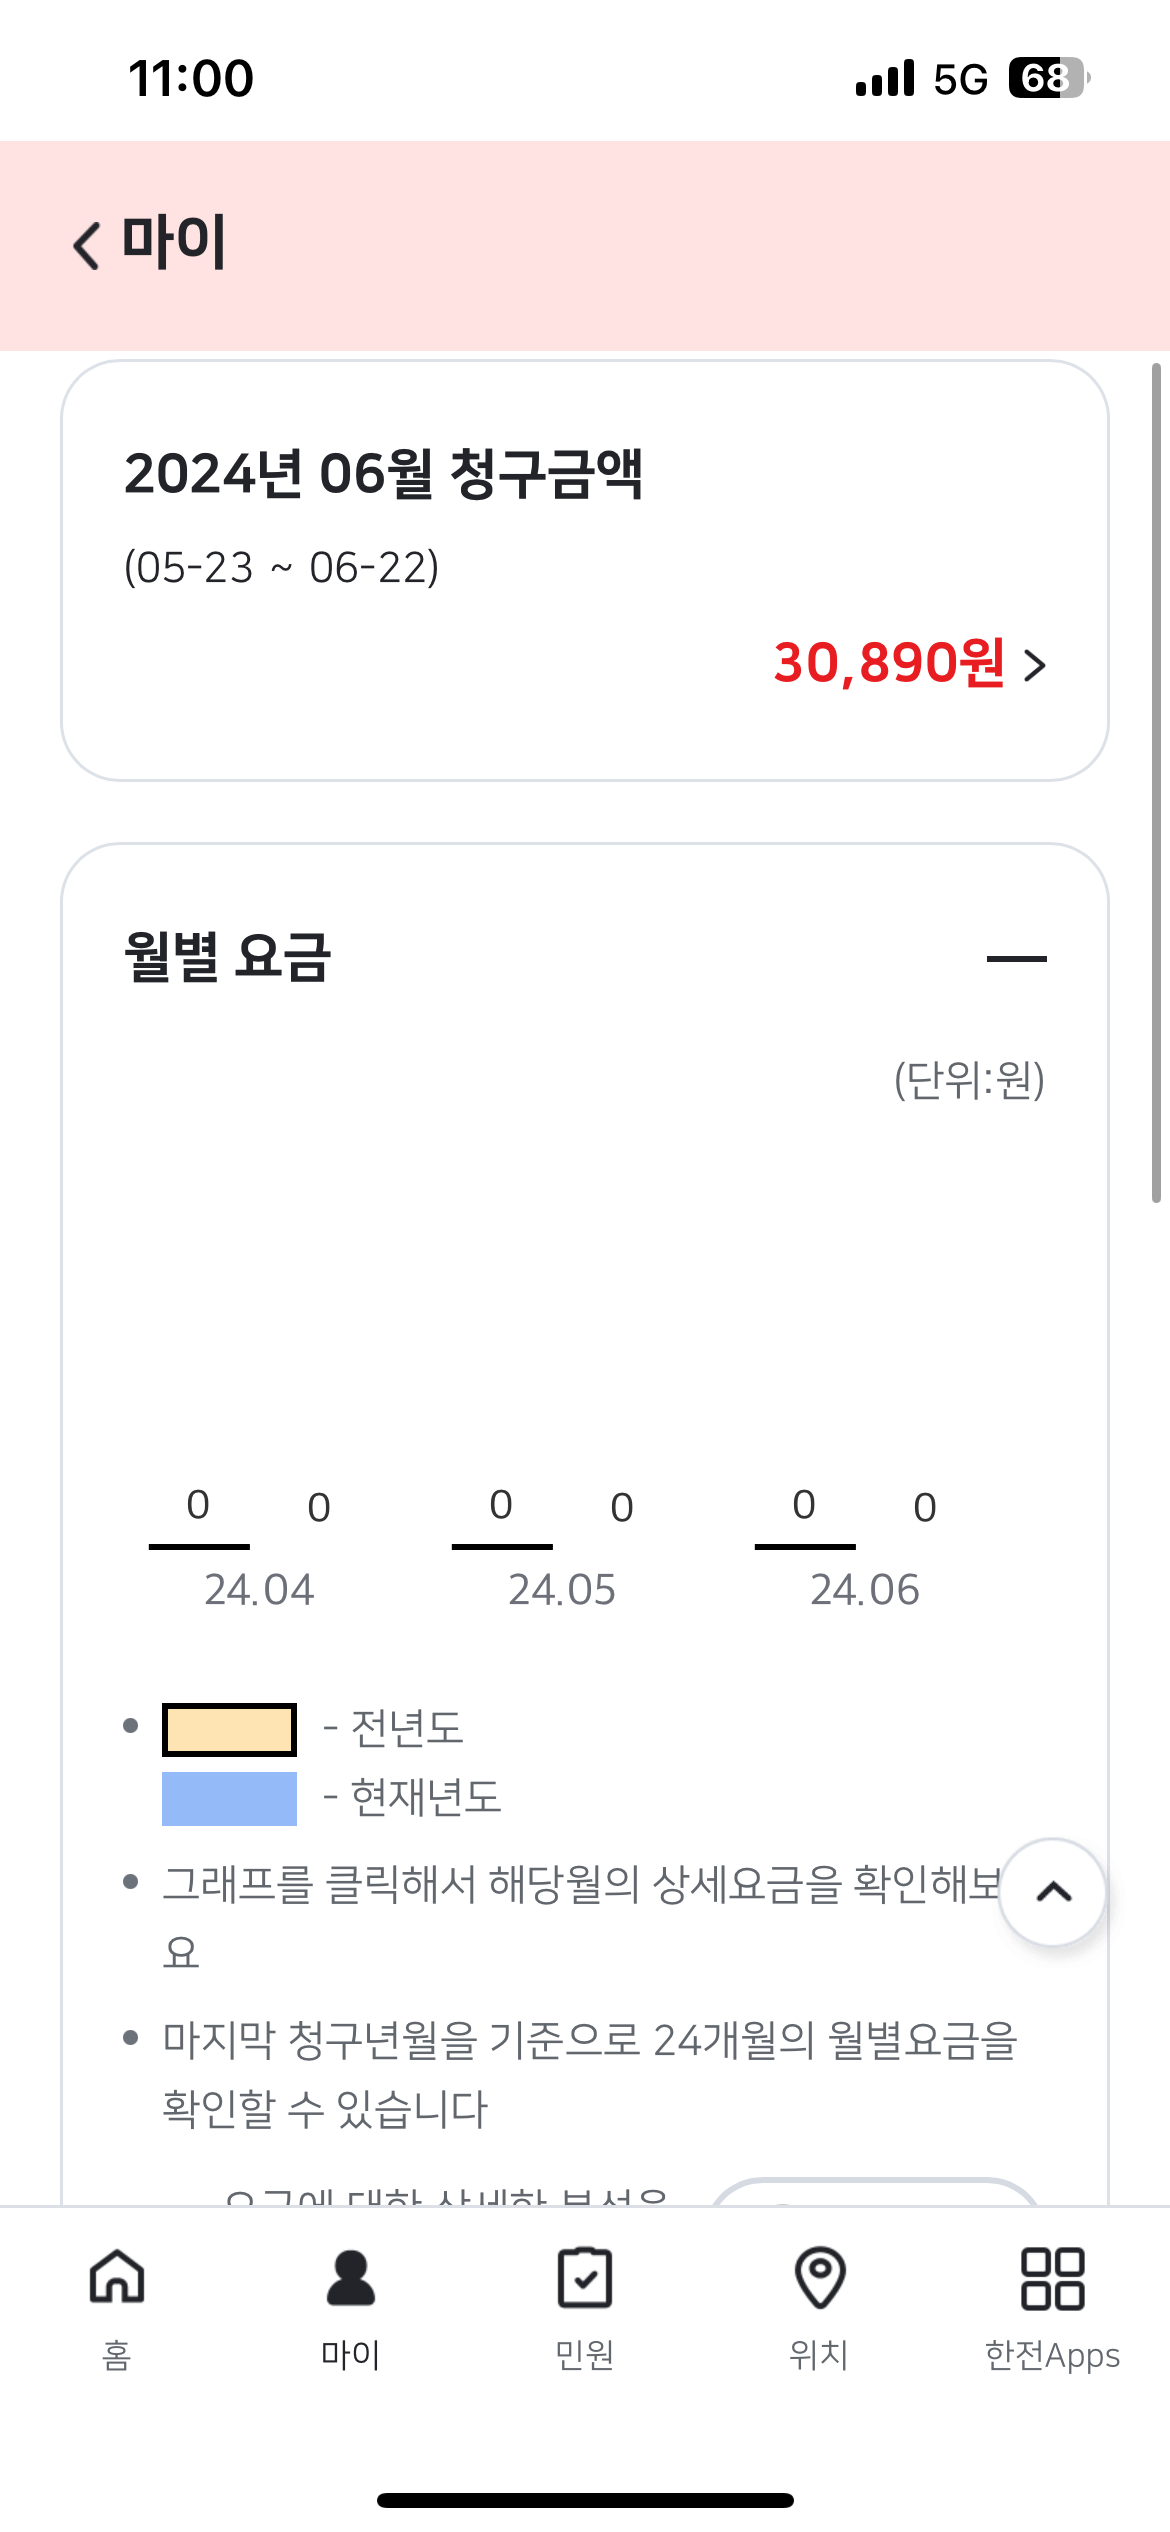Tap the 30,890원 billed amount
Image resolution: width=1170 pixels, height=2532 pixels.
(x=888, y=662)
